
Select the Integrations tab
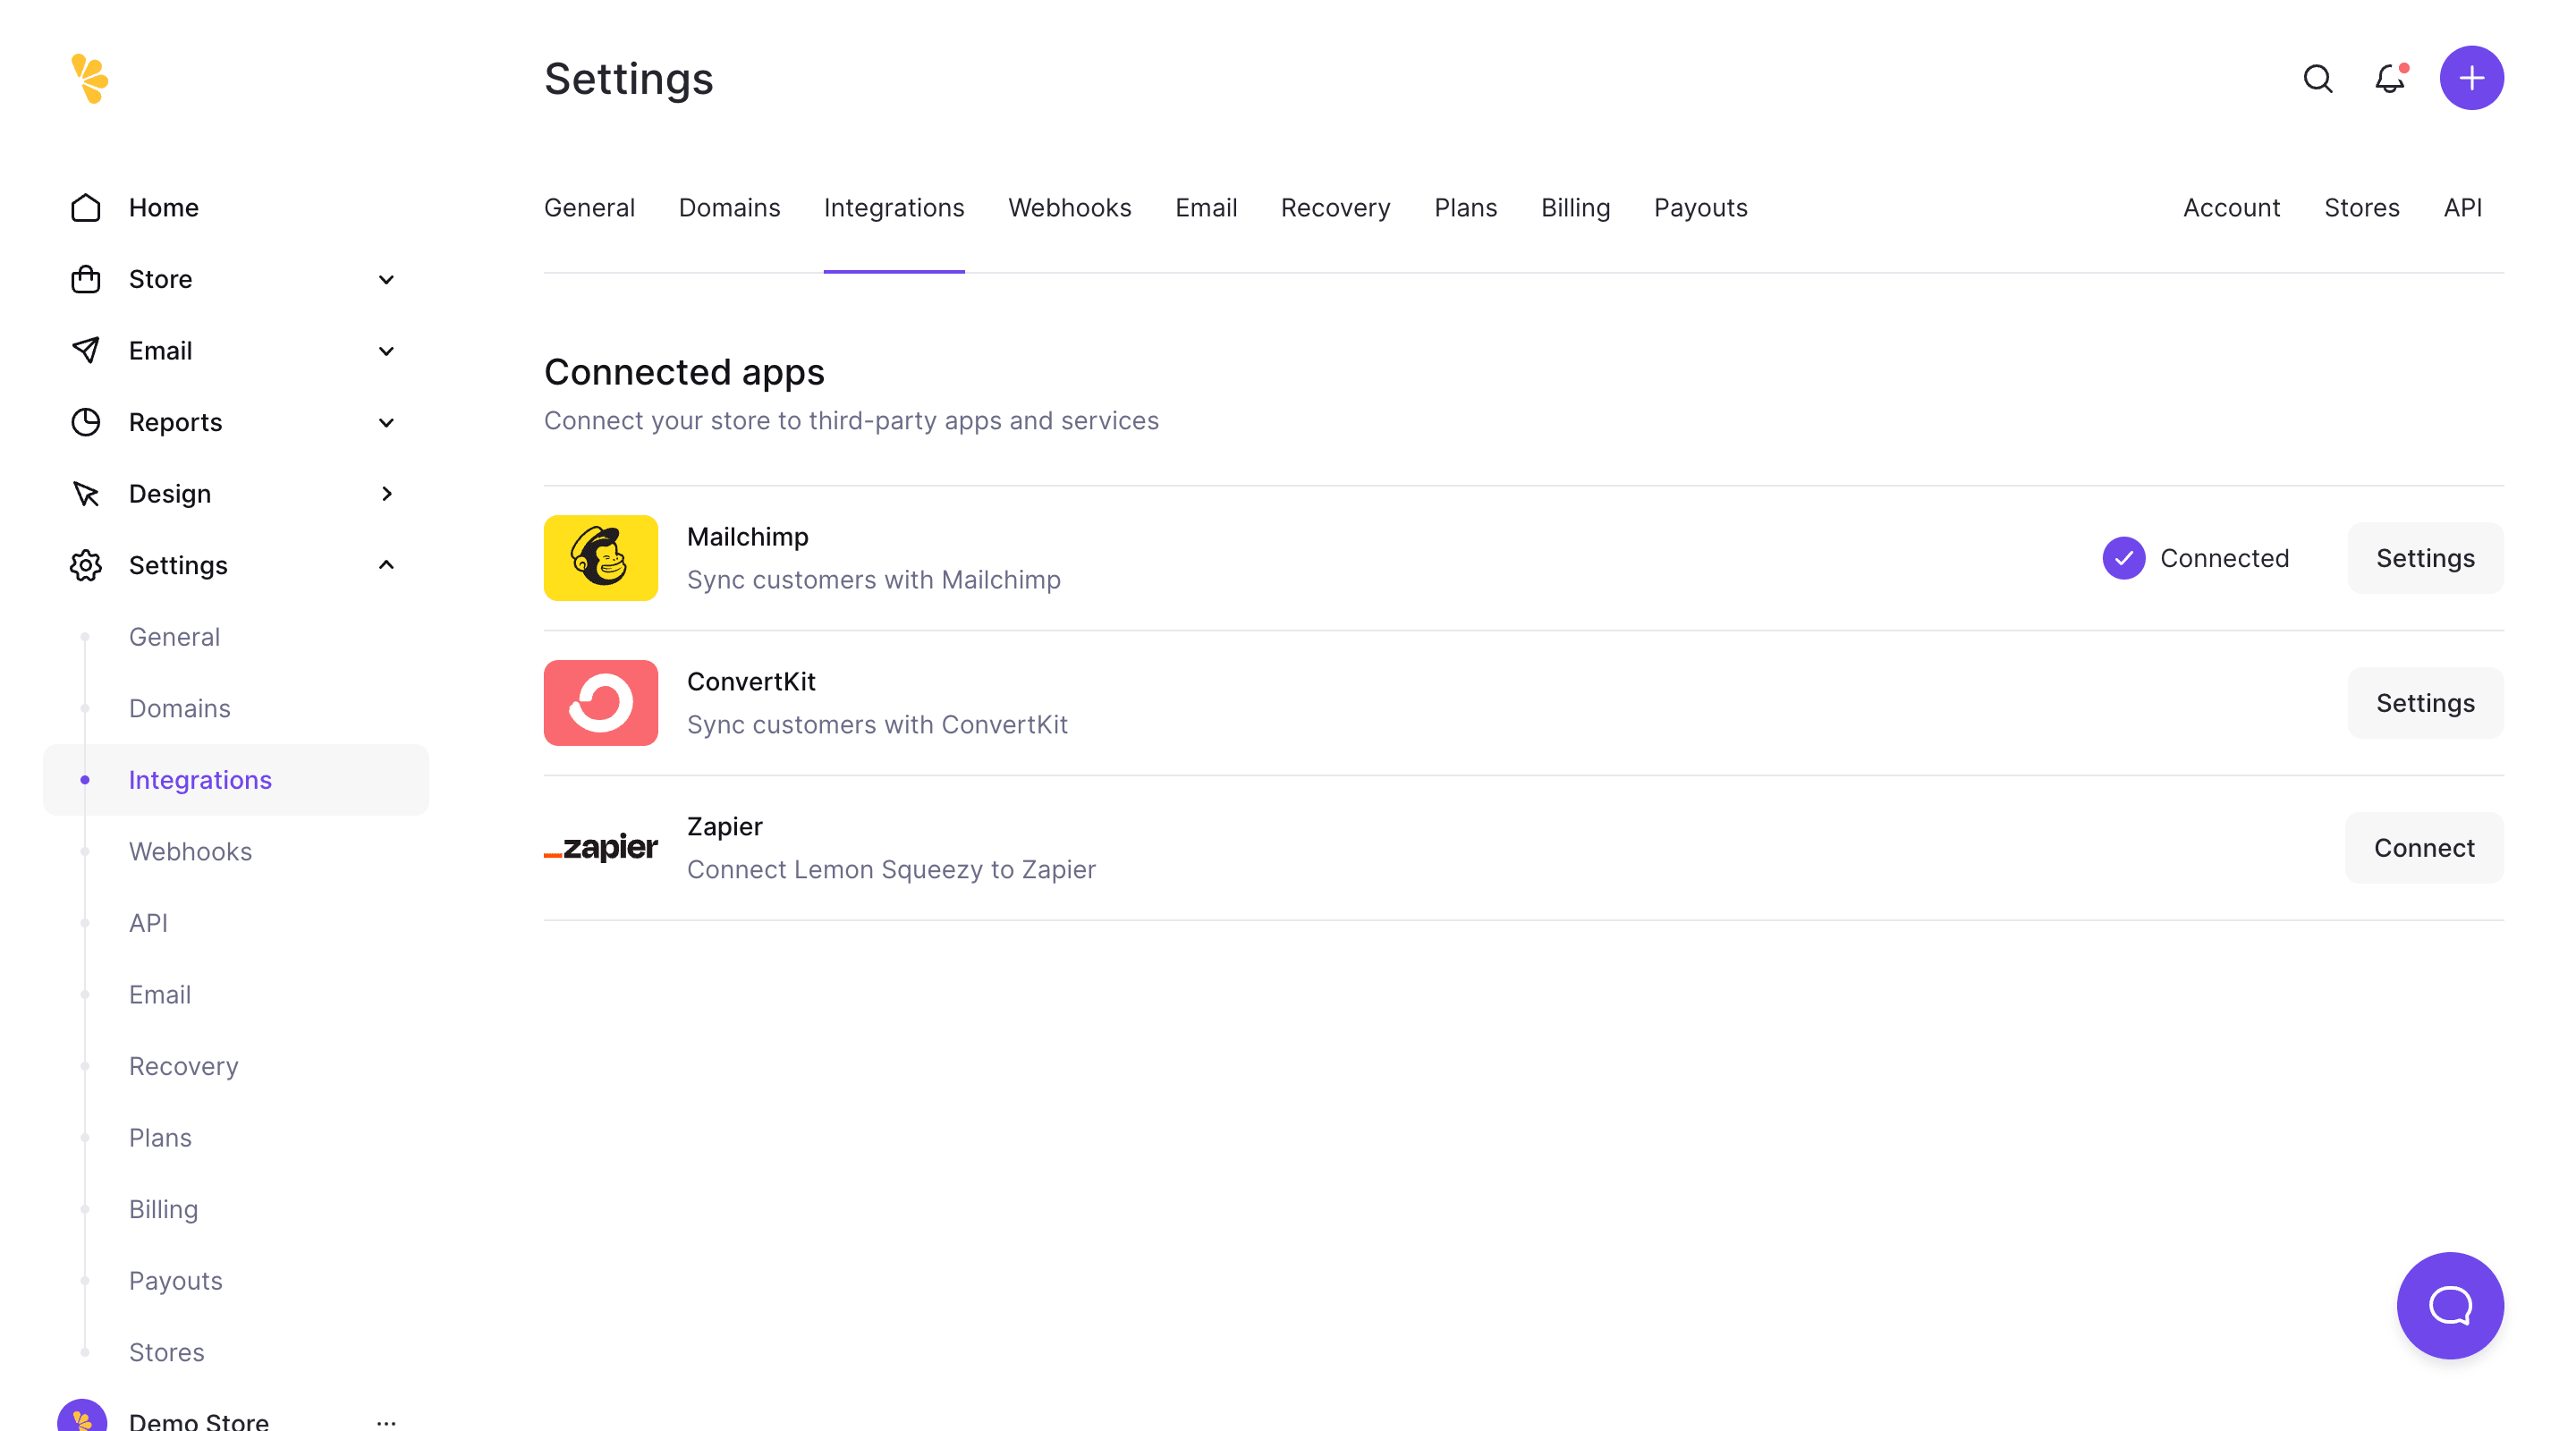894,208
